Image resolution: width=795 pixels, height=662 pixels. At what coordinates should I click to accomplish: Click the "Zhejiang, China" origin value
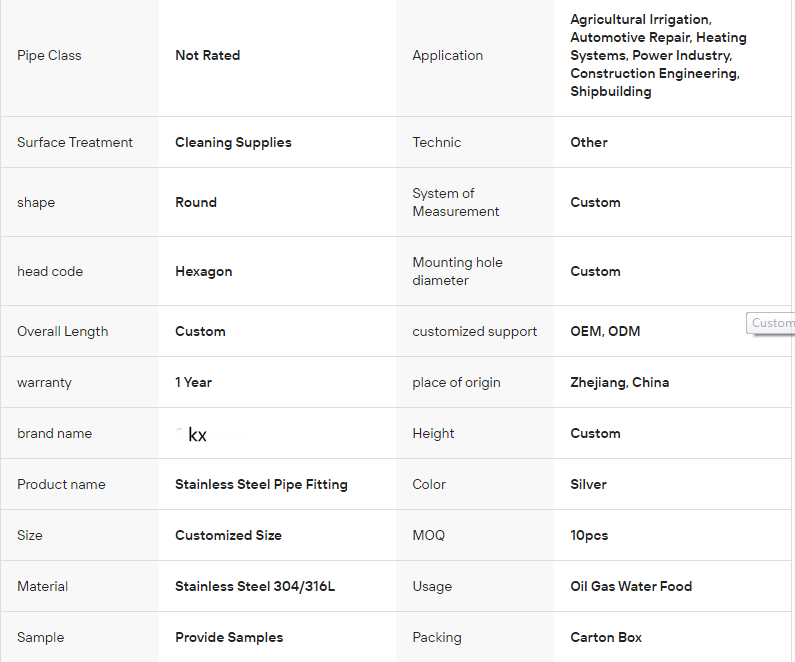coord(619,383)
